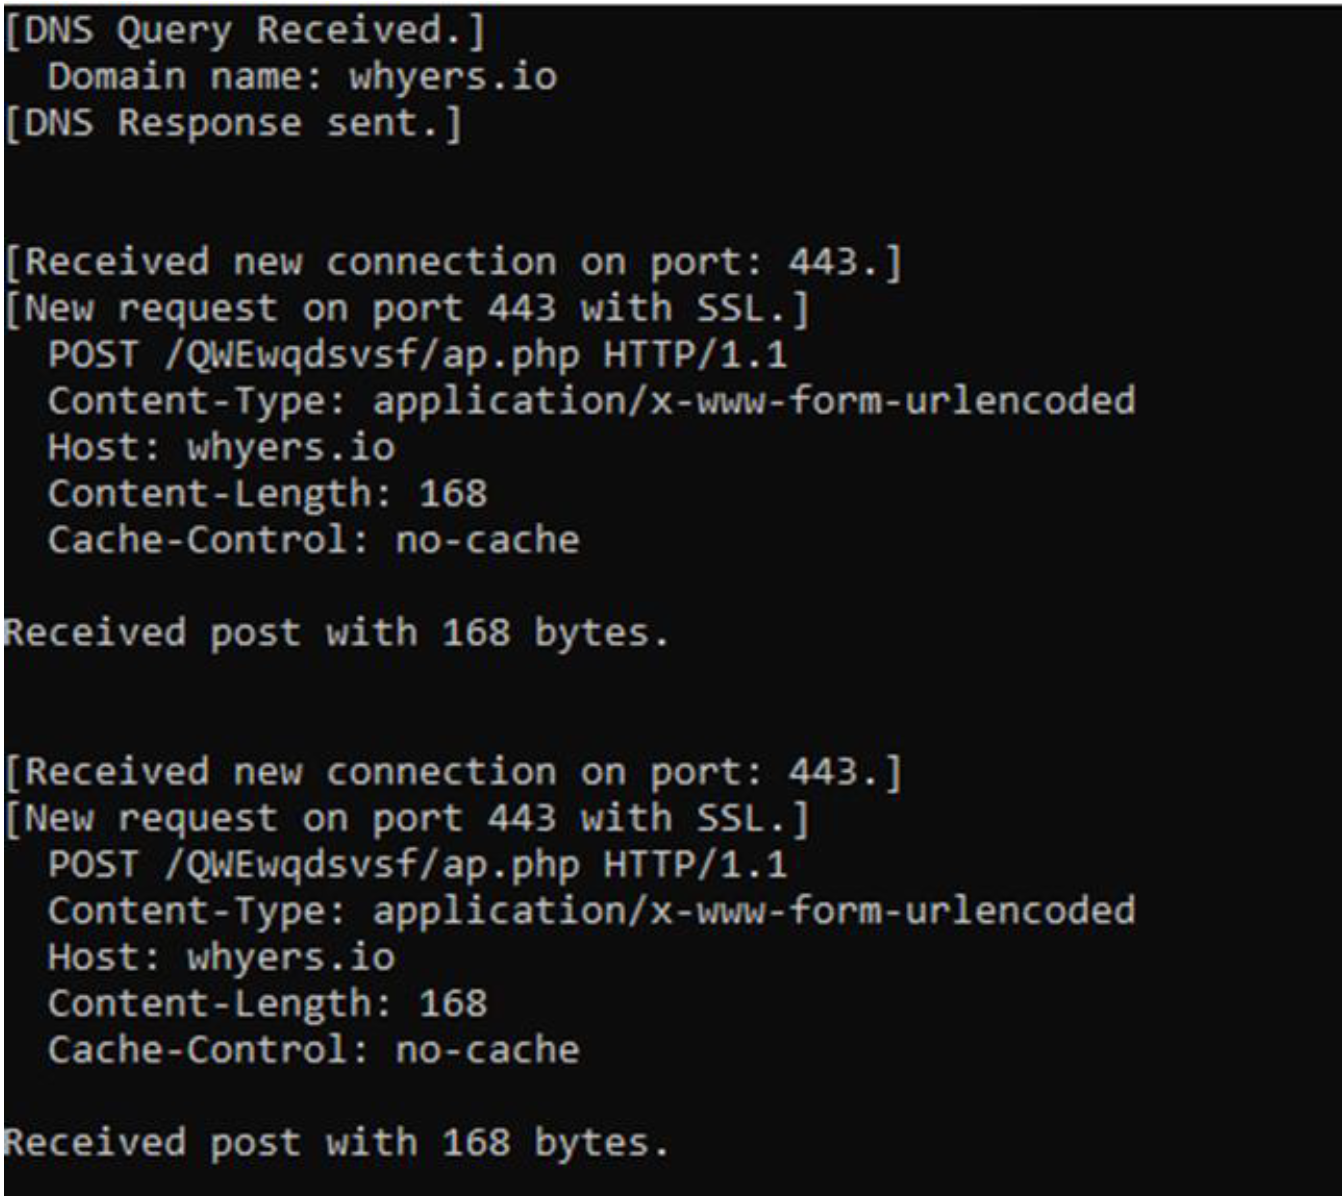
Task: Click the second Received new connection line
Action: click(x=453, y=773)
